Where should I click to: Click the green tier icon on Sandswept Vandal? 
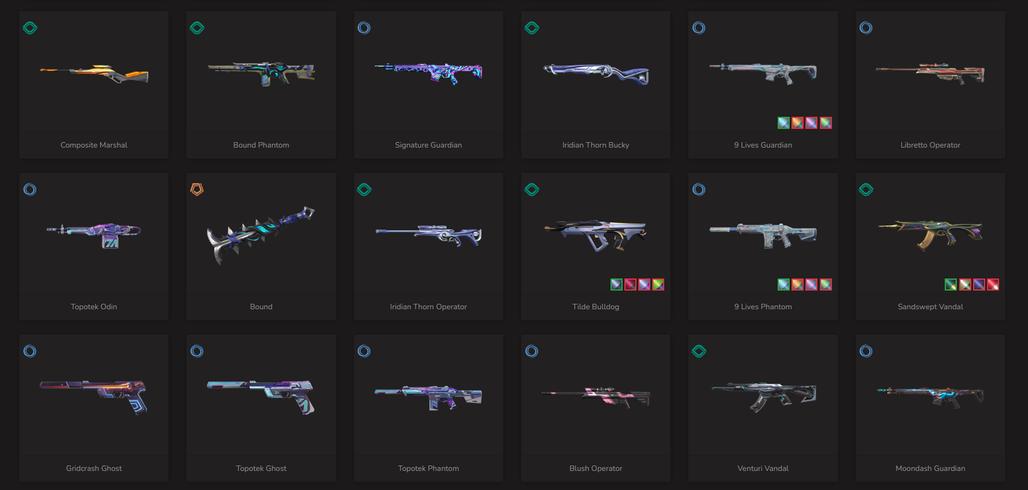tap(866, 190)
